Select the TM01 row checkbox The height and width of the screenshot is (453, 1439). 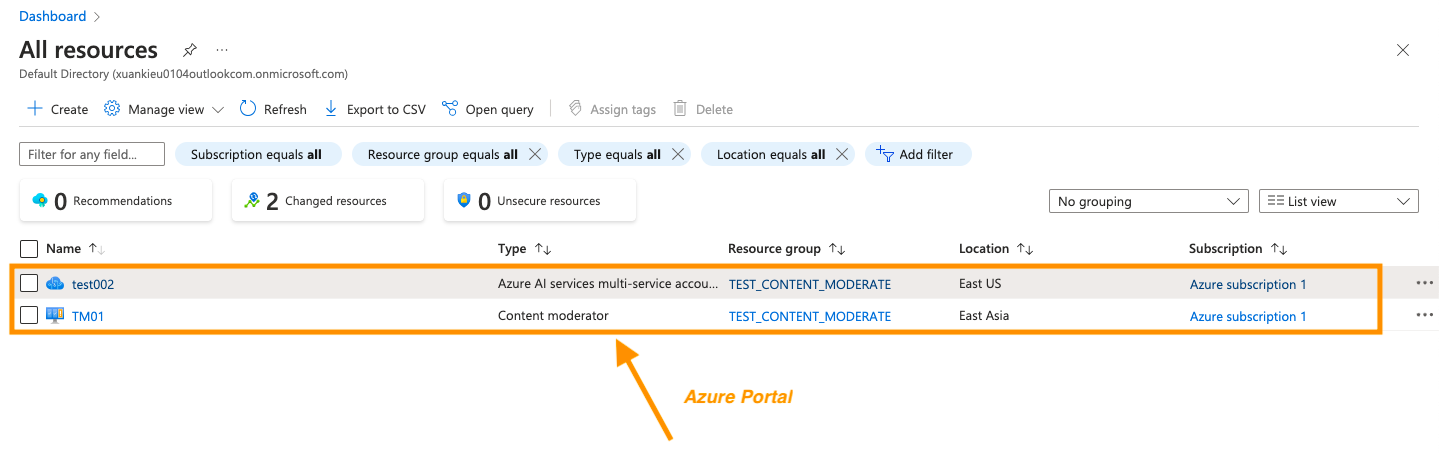point(29,315)
